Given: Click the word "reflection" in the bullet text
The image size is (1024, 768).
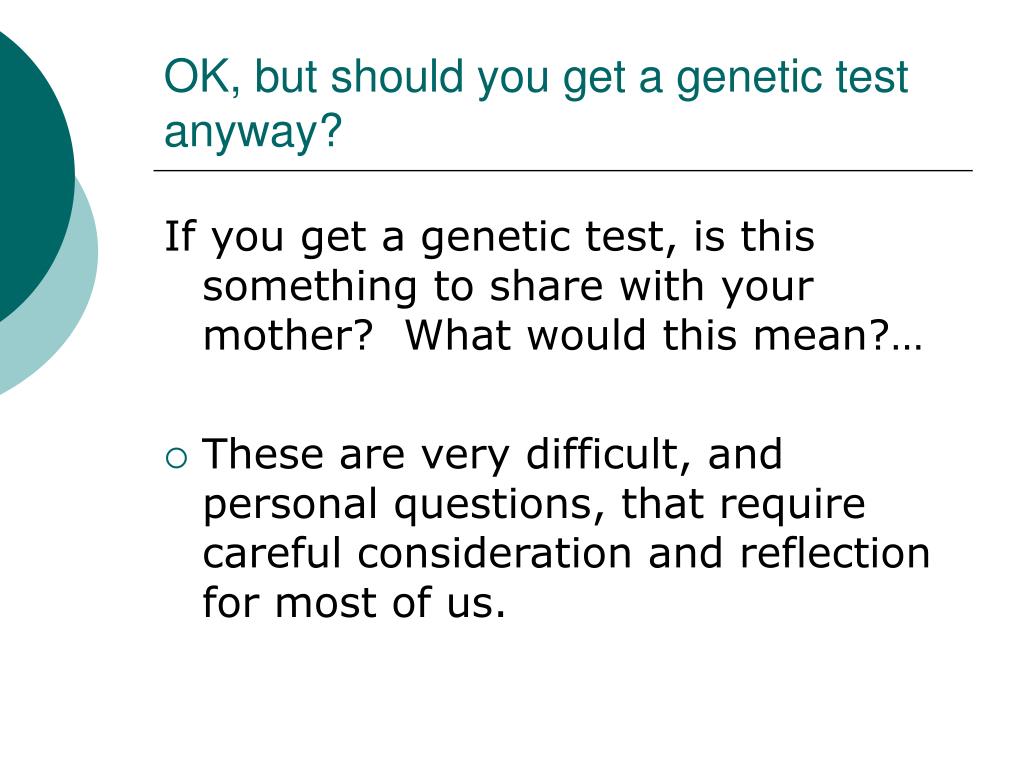Looking at the screenshot, I should pos(834,553).
